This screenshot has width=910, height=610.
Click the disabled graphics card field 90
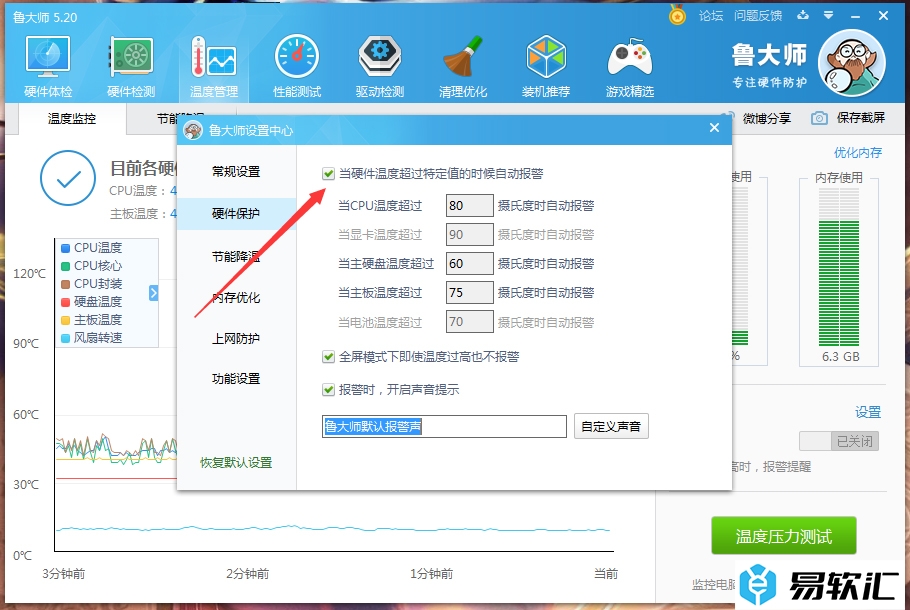470,234
